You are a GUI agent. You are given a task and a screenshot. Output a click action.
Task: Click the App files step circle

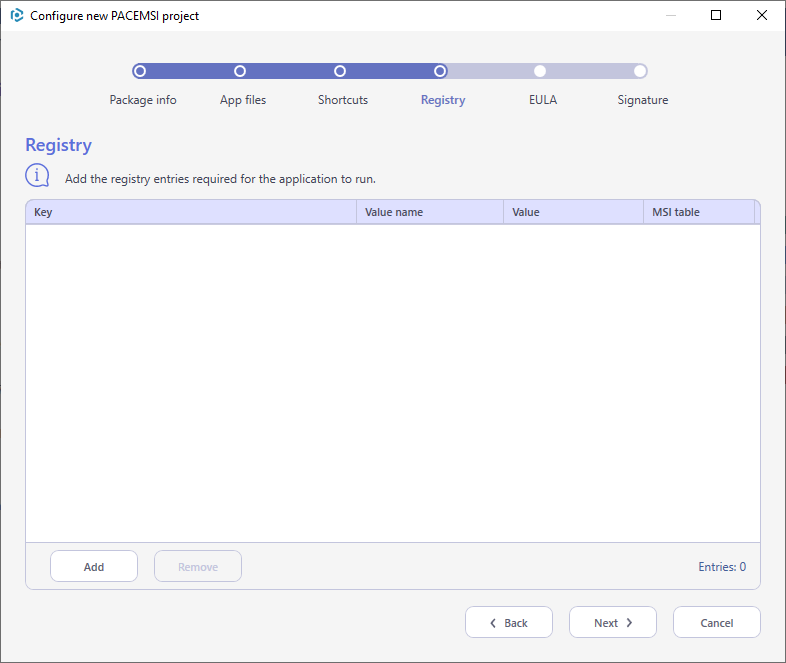(x=240, y=71)
